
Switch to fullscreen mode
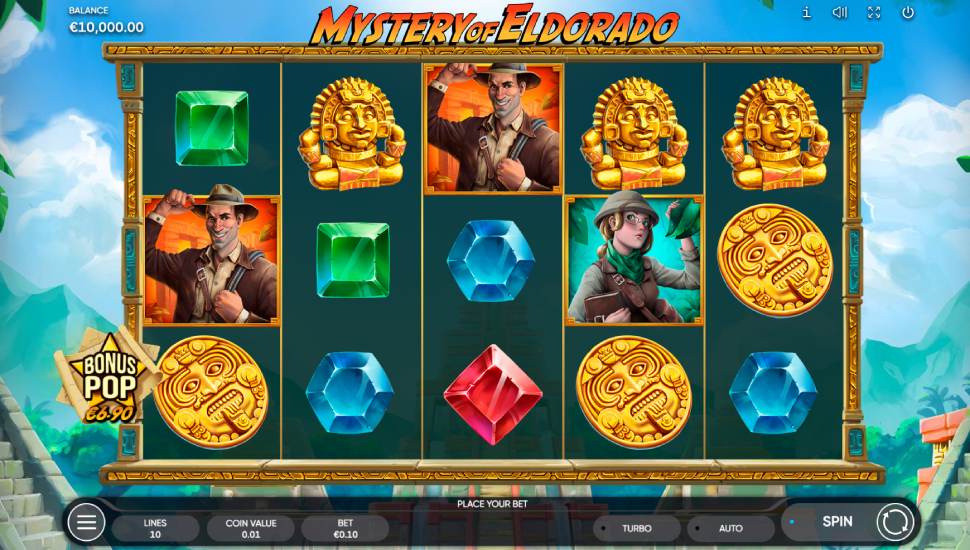873,12
